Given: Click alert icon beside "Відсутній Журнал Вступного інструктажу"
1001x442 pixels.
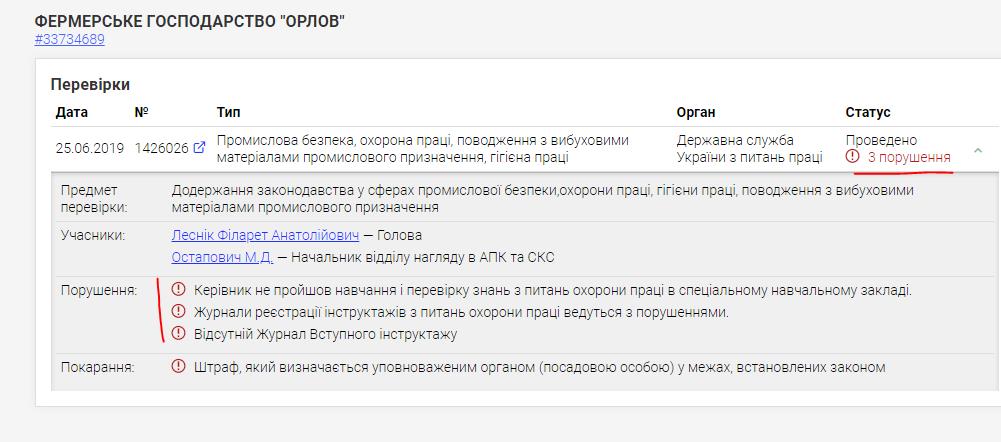Looking at the screenshot, I should 179,333.
